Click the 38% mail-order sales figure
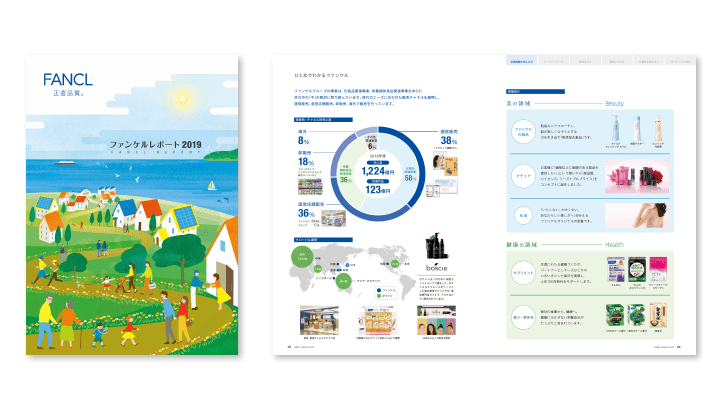 point(449,141)
